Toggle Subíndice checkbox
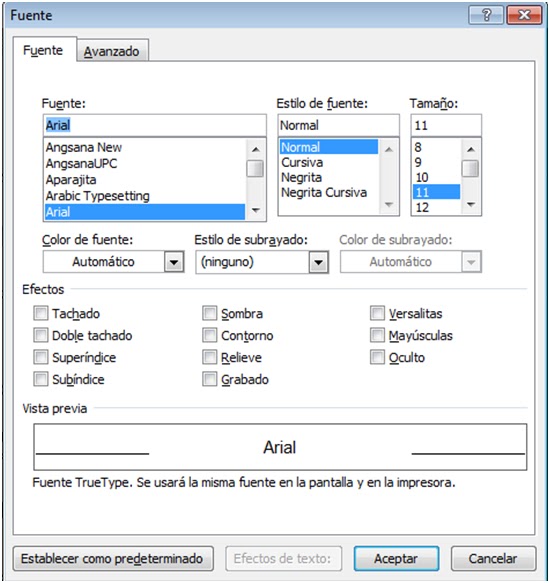This screenshot has width=549, height=583. (41, 379)
